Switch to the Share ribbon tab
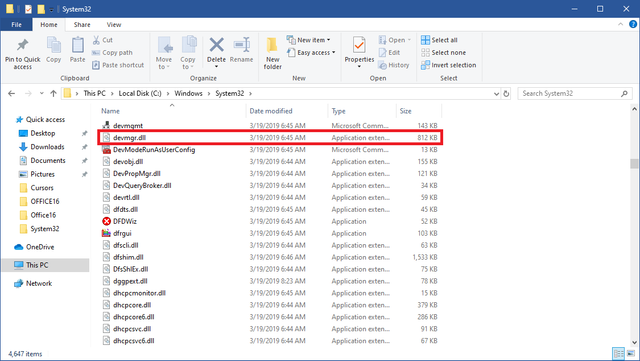Image resolution: width=640 pixels, height=361 pixels. tap(82, 25)
